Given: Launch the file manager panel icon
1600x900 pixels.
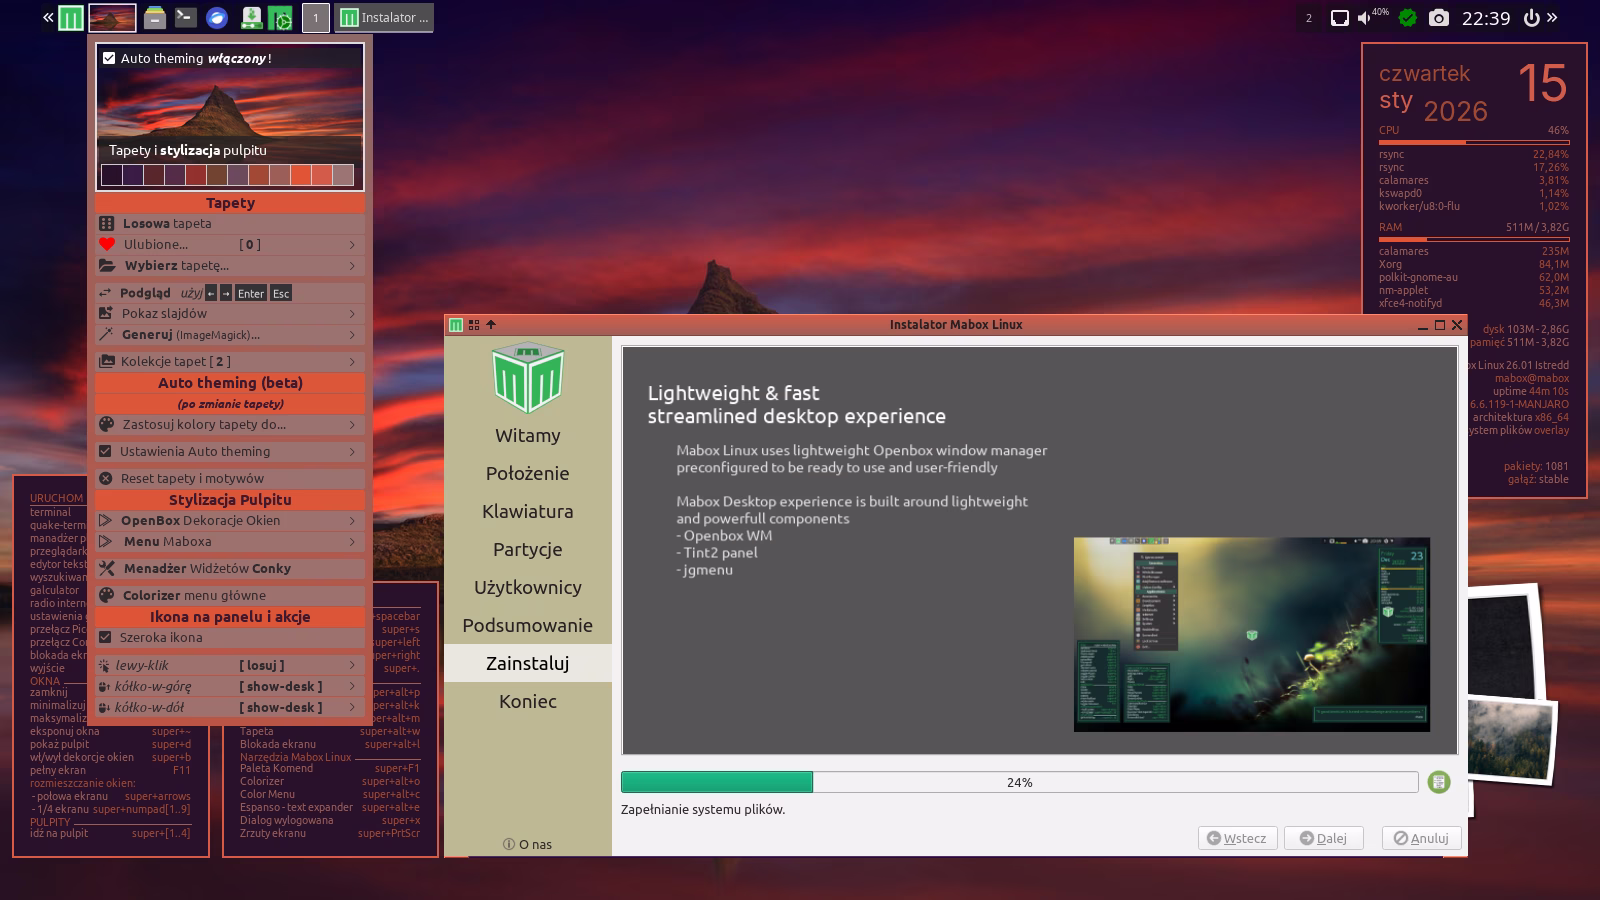Looking at the screenshot, I should point(154,17).
